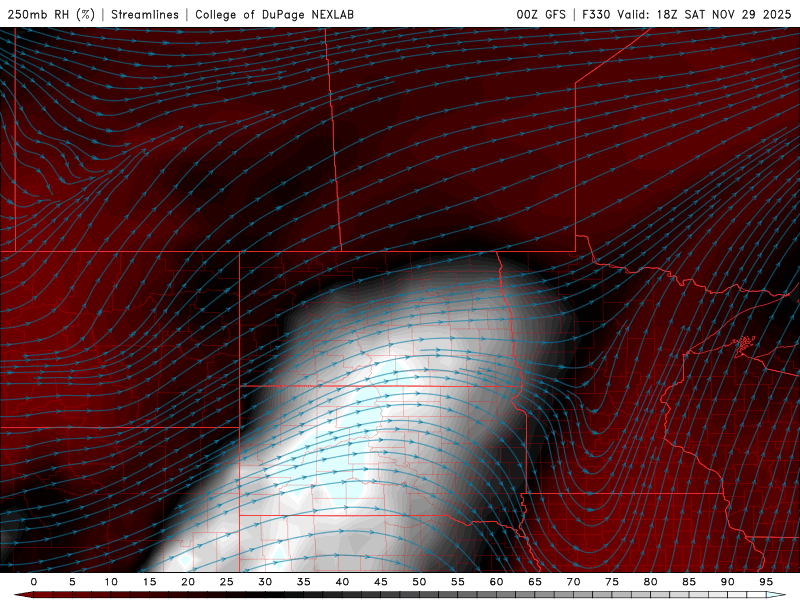Click the "Valid: 18Z SAT NOV 29 2025" text
The image size is (800, 600).
(704, 14)
